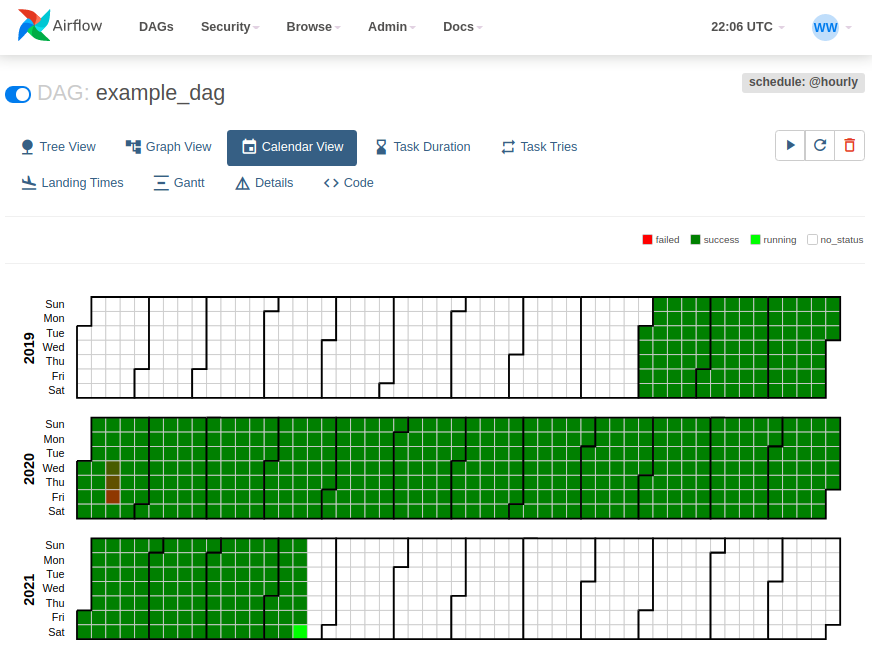Click the example_dag title text
This screenshot has width=872, height=648.
pyautogui.click(x=160, y=93)
